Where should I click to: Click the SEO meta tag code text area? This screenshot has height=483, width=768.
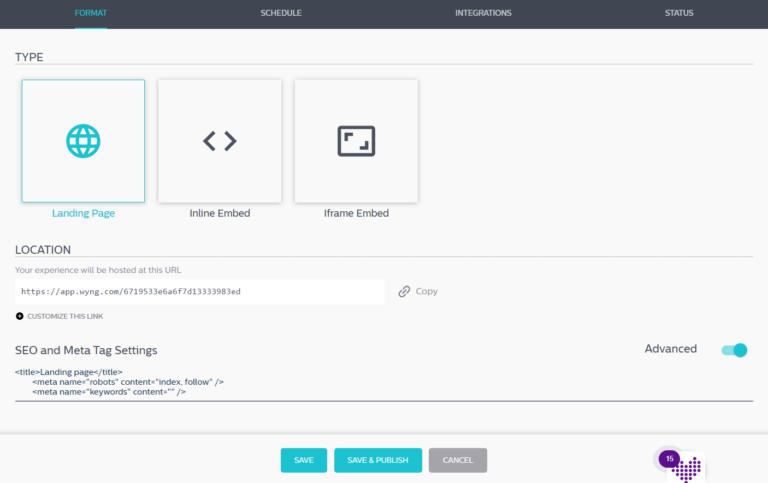pos(384,382)
